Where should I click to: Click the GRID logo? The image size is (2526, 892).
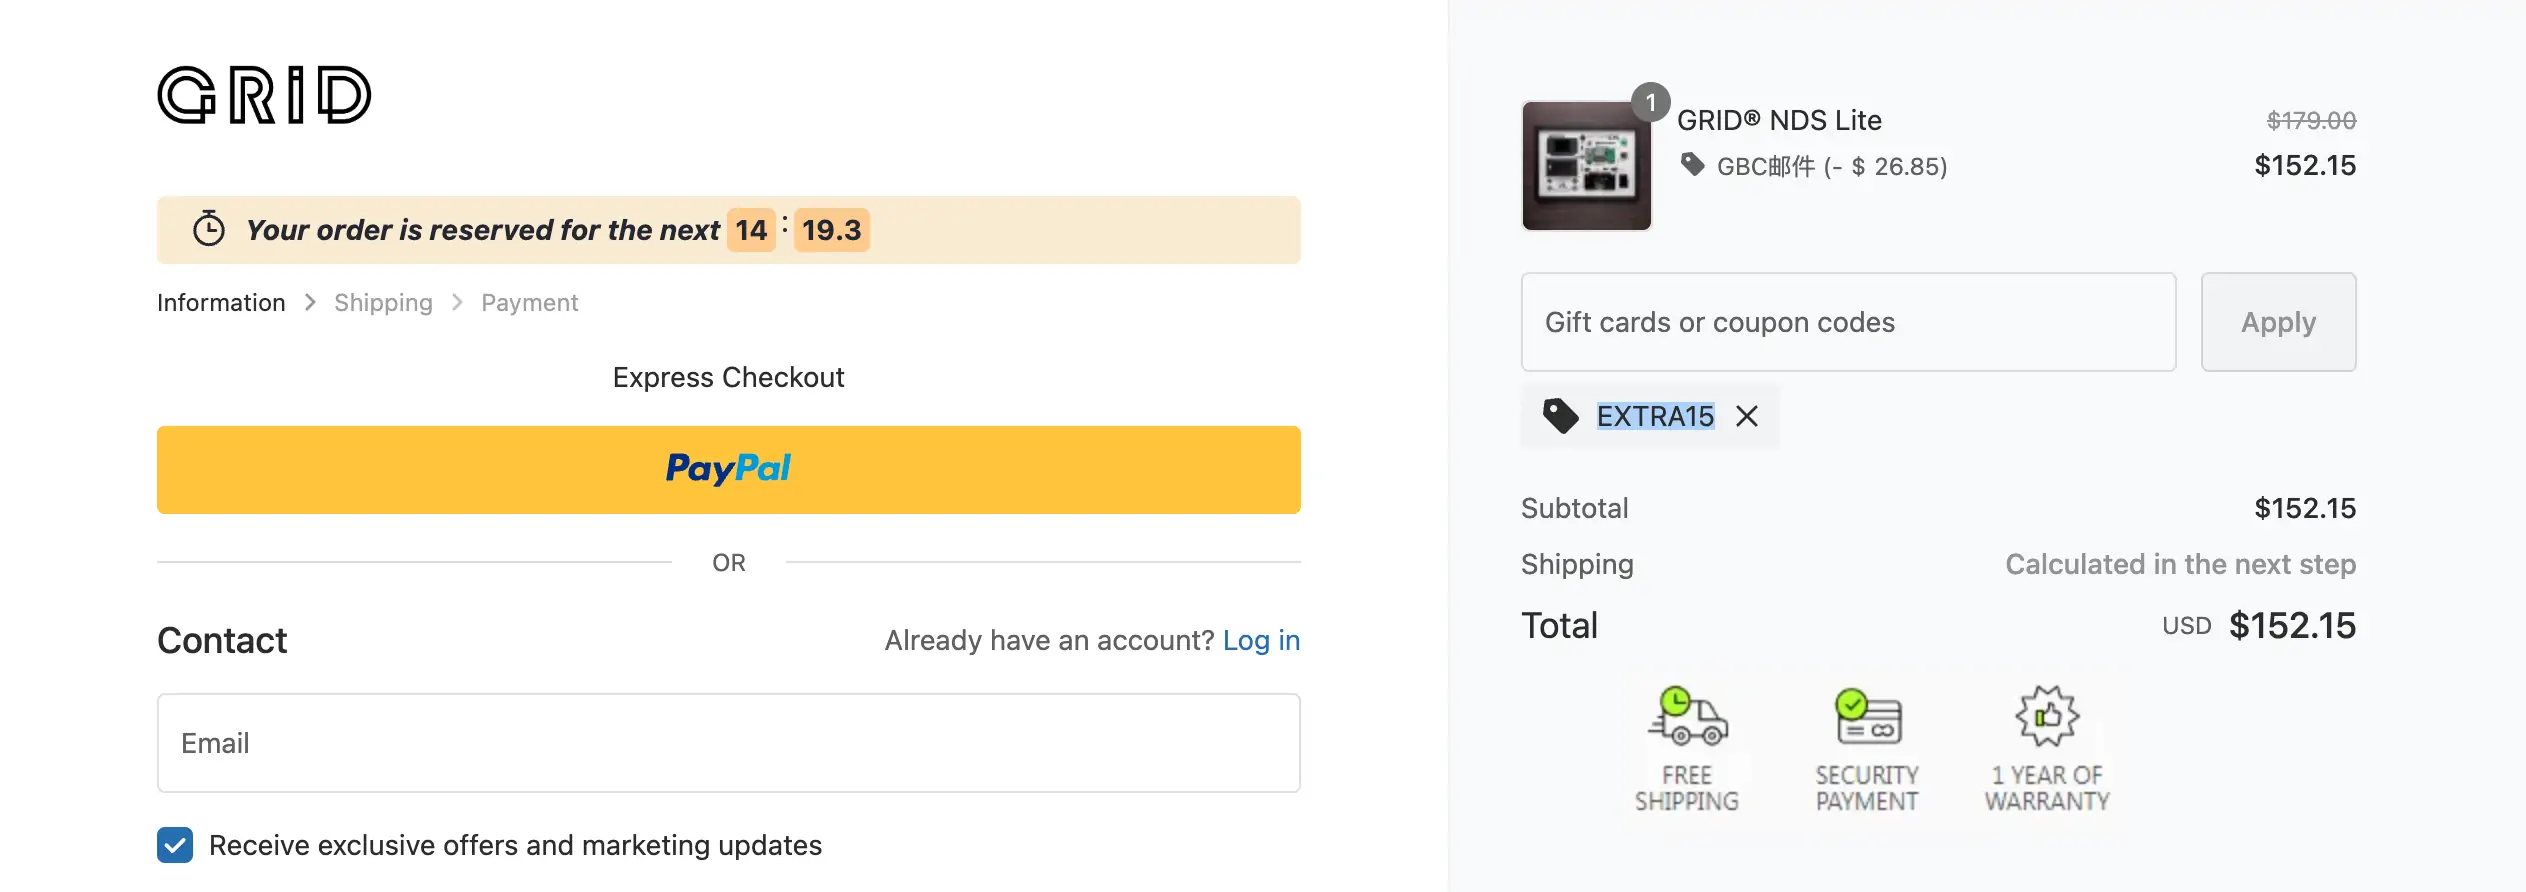pos(264,95)
